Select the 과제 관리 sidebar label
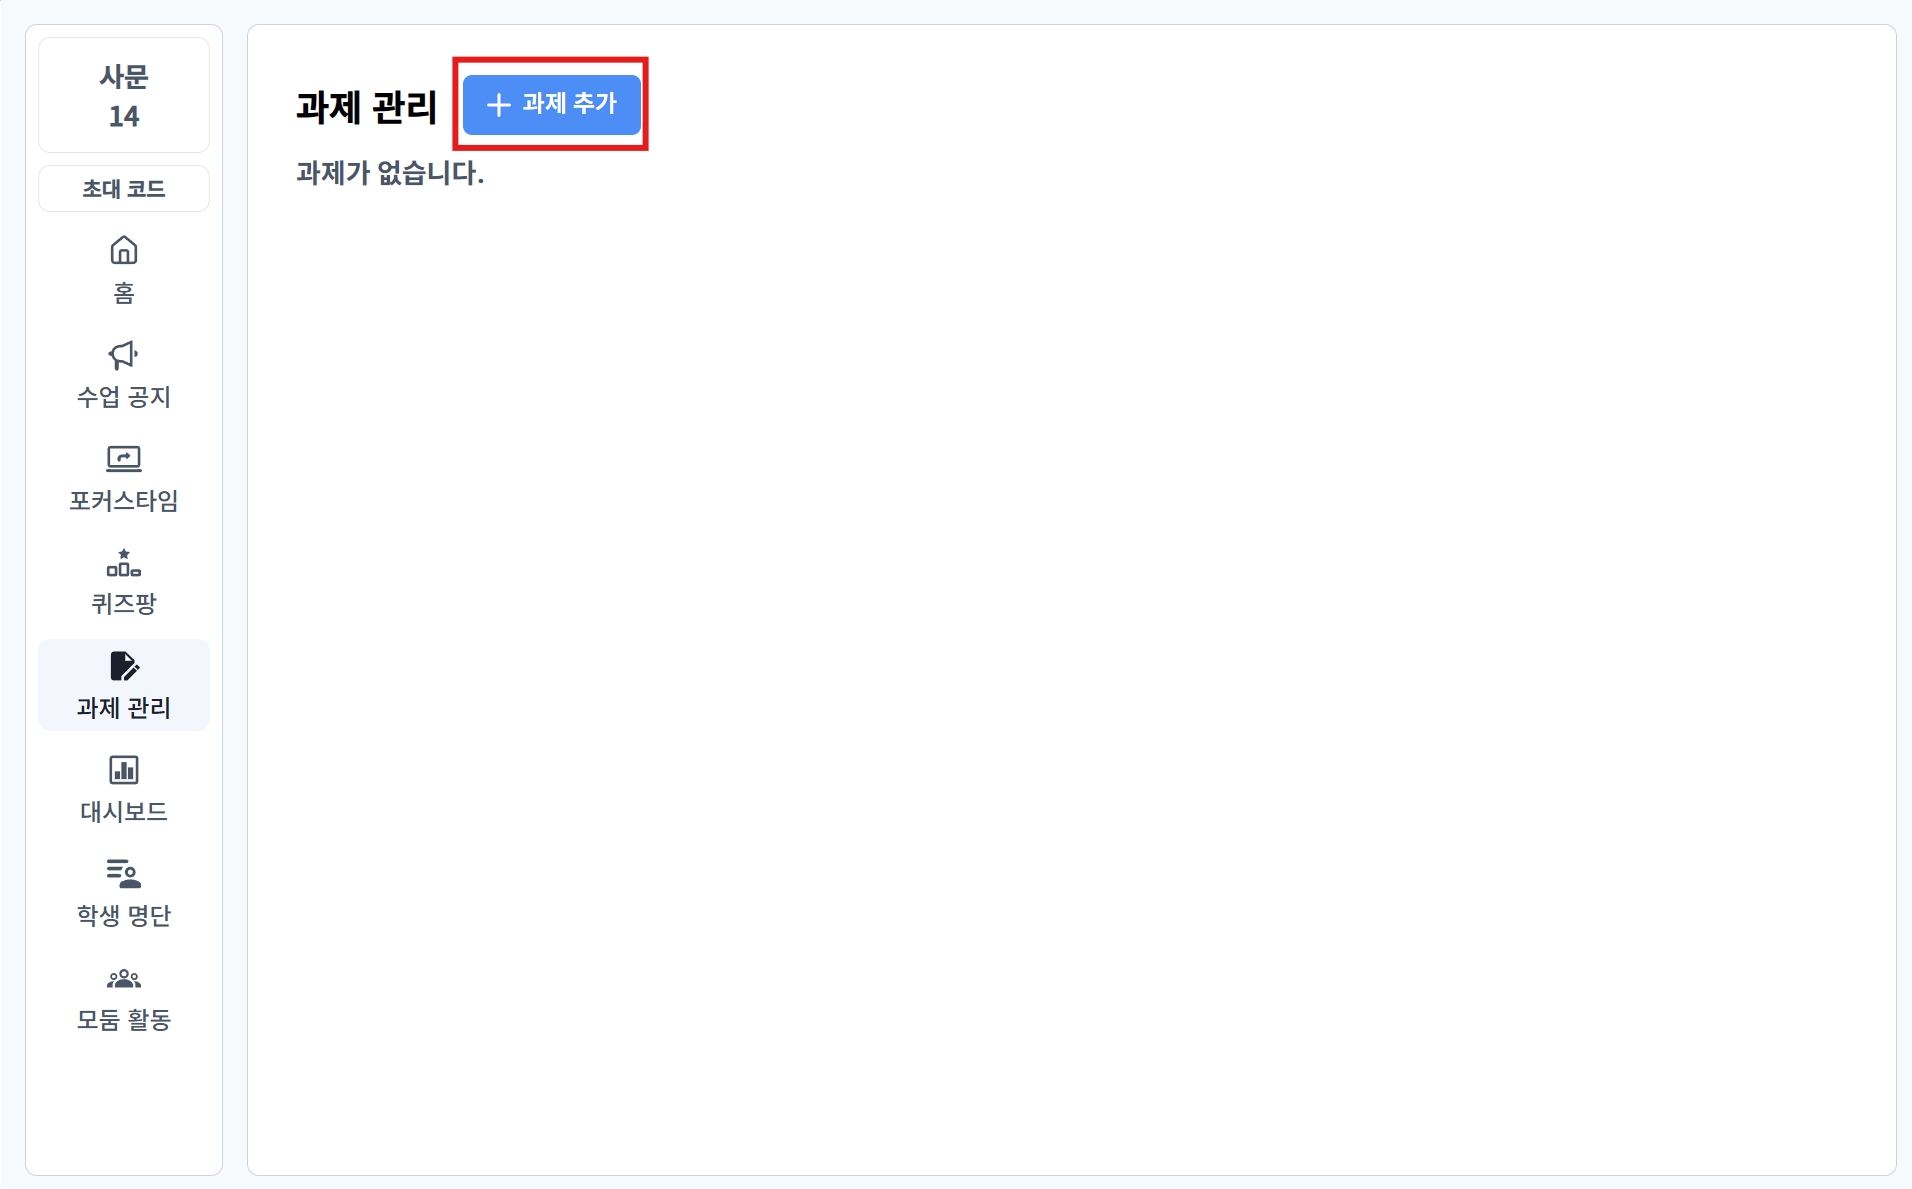The height and width of the screenshot is (1189, 1912). pyautogui.click(x=124, y=708)
